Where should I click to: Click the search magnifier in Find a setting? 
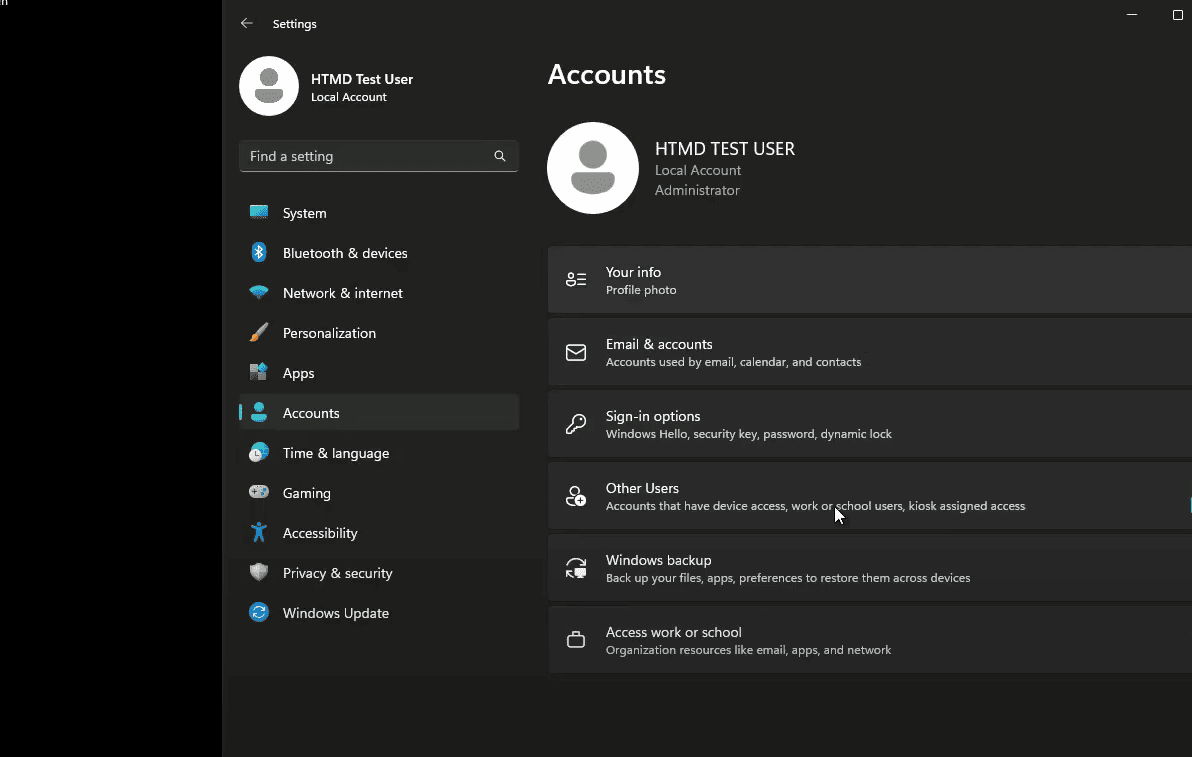pyautogui.click(x=499, y=156)
